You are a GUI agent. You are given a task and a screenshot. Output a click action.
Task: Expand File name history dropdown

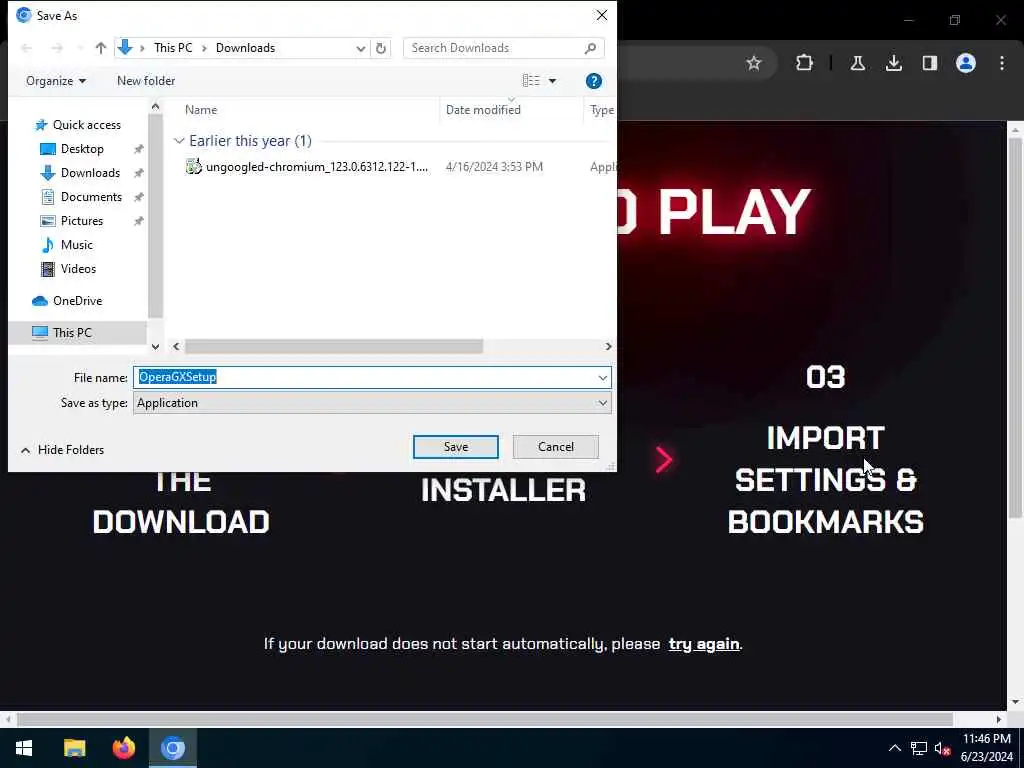click(602, 377)
